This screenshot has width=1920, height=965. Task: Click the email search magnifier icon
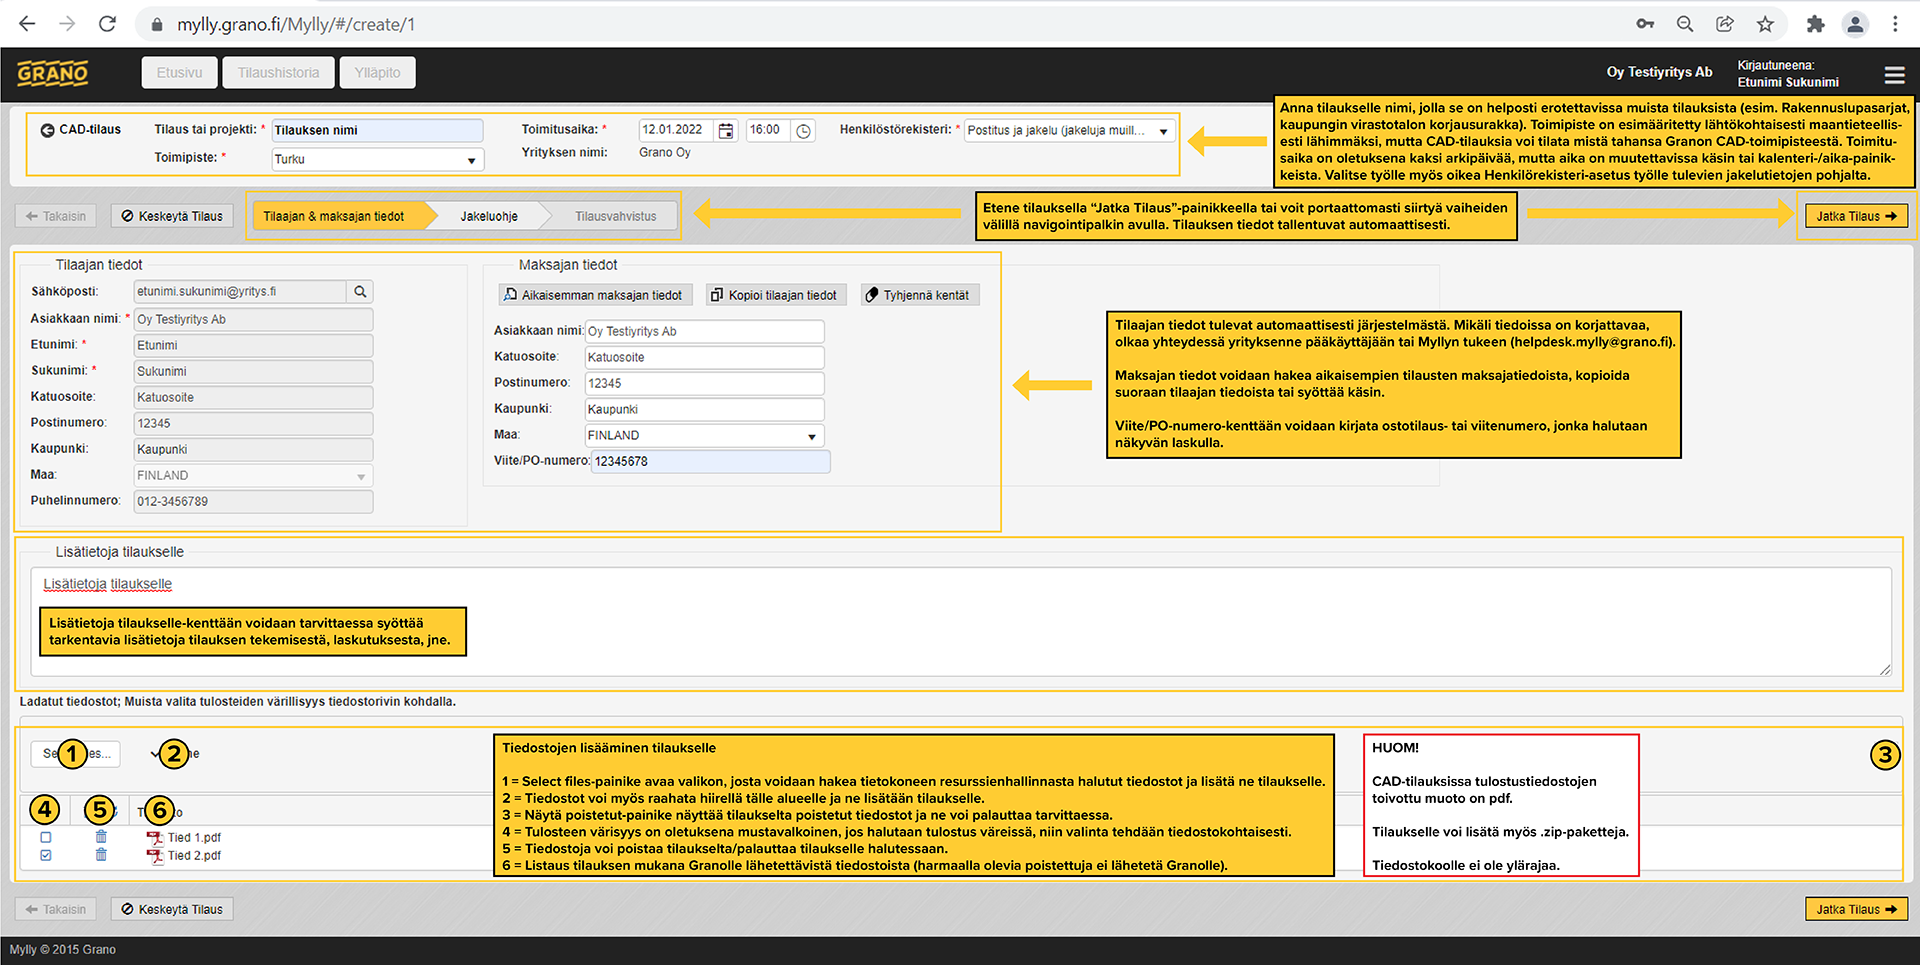[x=360, y=292]
